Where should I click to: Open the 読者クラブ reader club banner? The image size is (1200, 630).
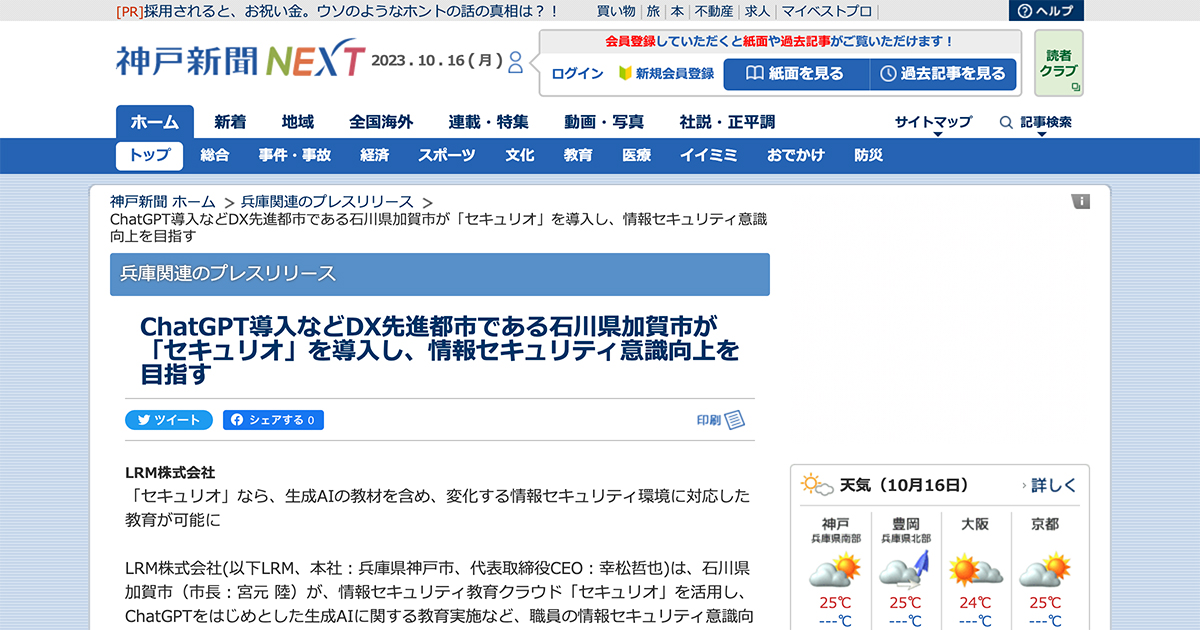click(x=1059, y=63)
